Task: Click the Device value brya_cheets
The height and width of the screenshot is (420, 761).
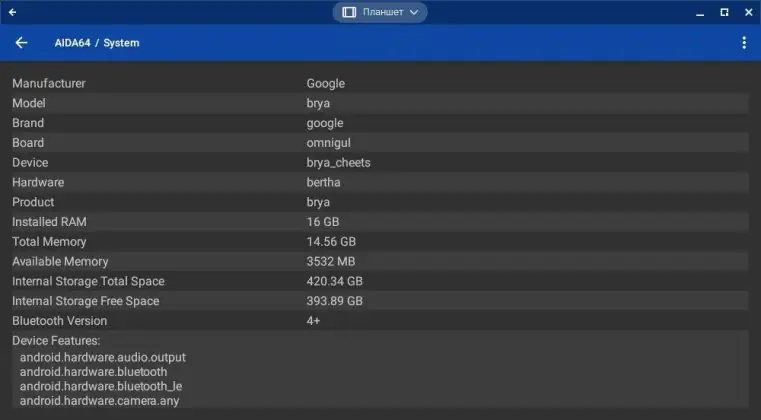Action: [x=338, y=163]
